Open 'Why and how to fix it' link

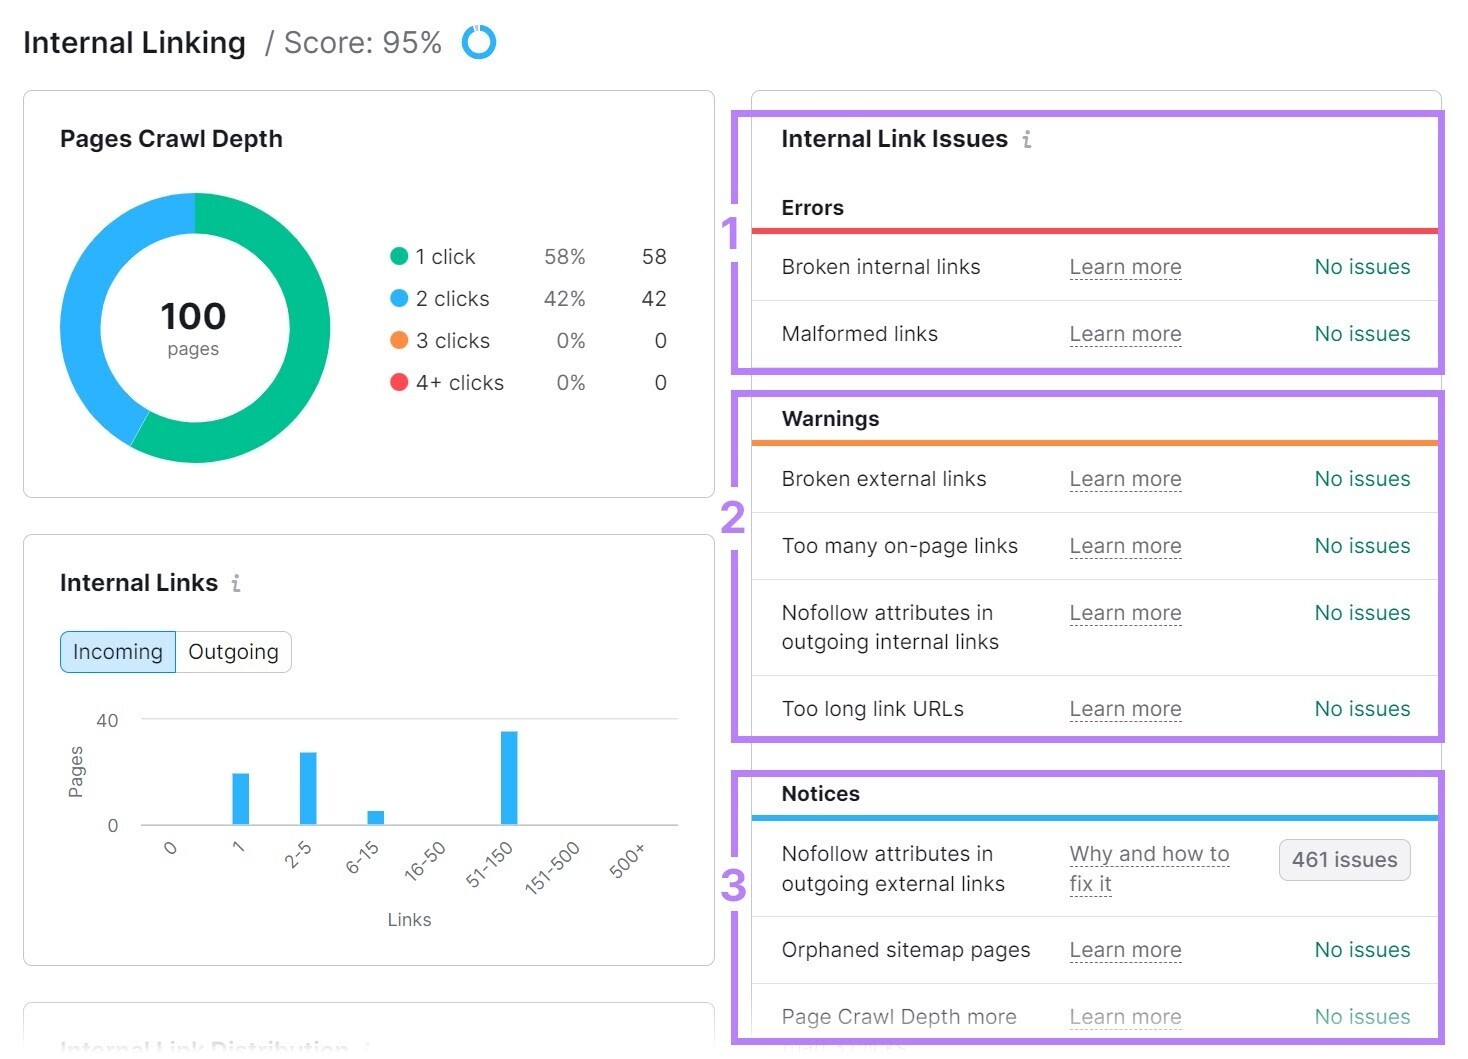pos(1148,868)
